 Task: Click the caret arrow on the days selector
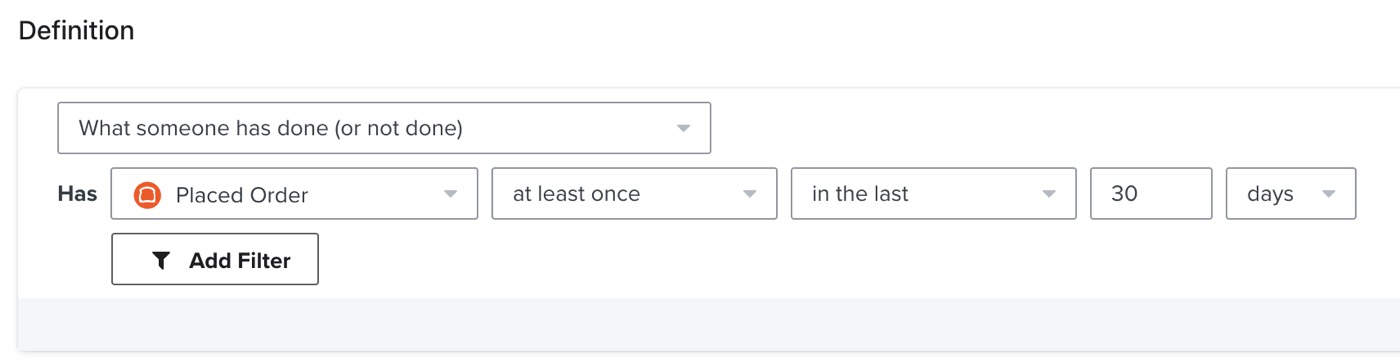pyautogui.click(x=1328, y=194)
